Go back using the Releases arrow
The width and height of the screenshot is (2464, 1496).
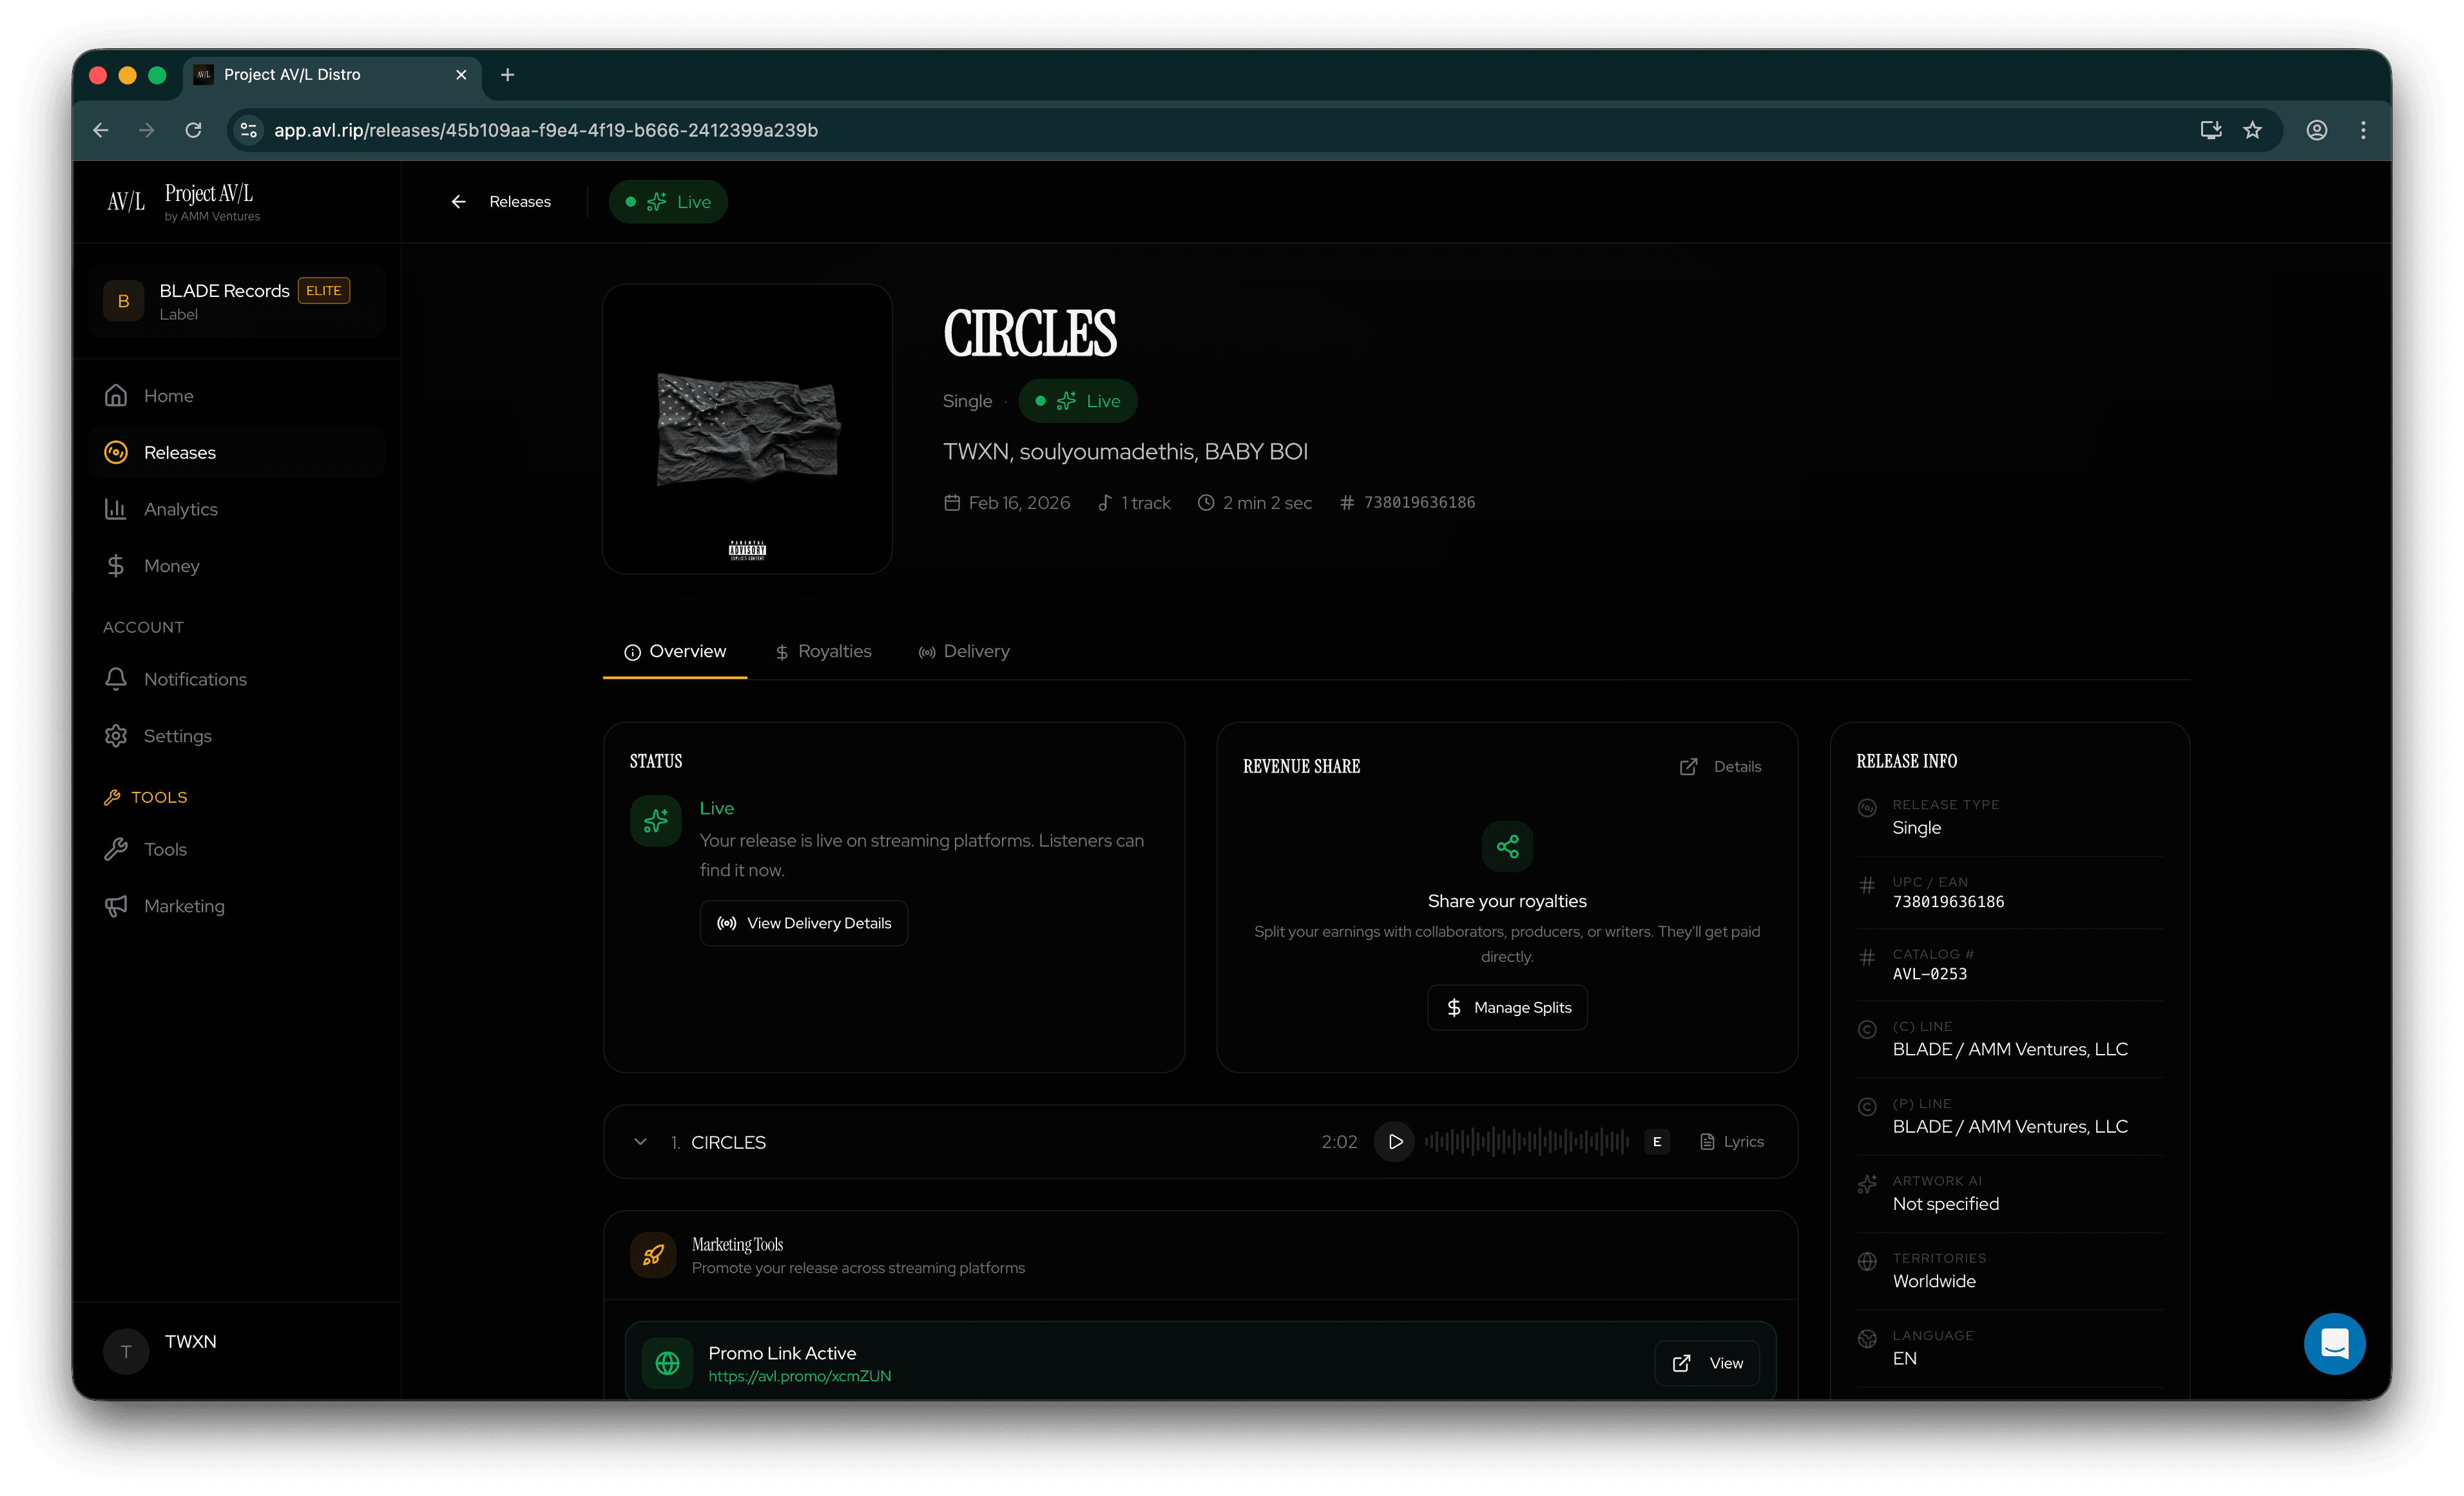pos(459,202)
